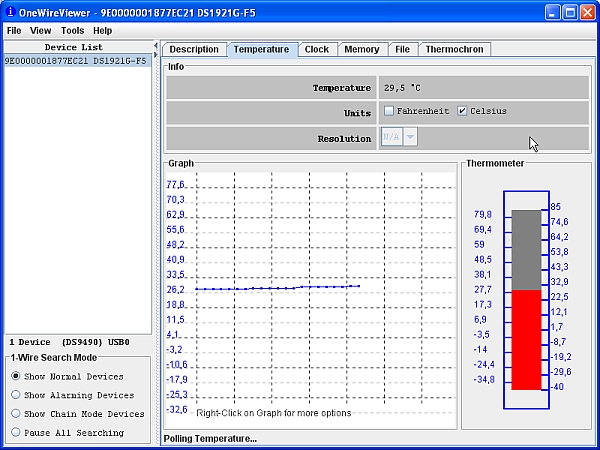This screenshot has height=450, width=600.
Task: Open the Thermochron tab
Action: tap(455, 49)
